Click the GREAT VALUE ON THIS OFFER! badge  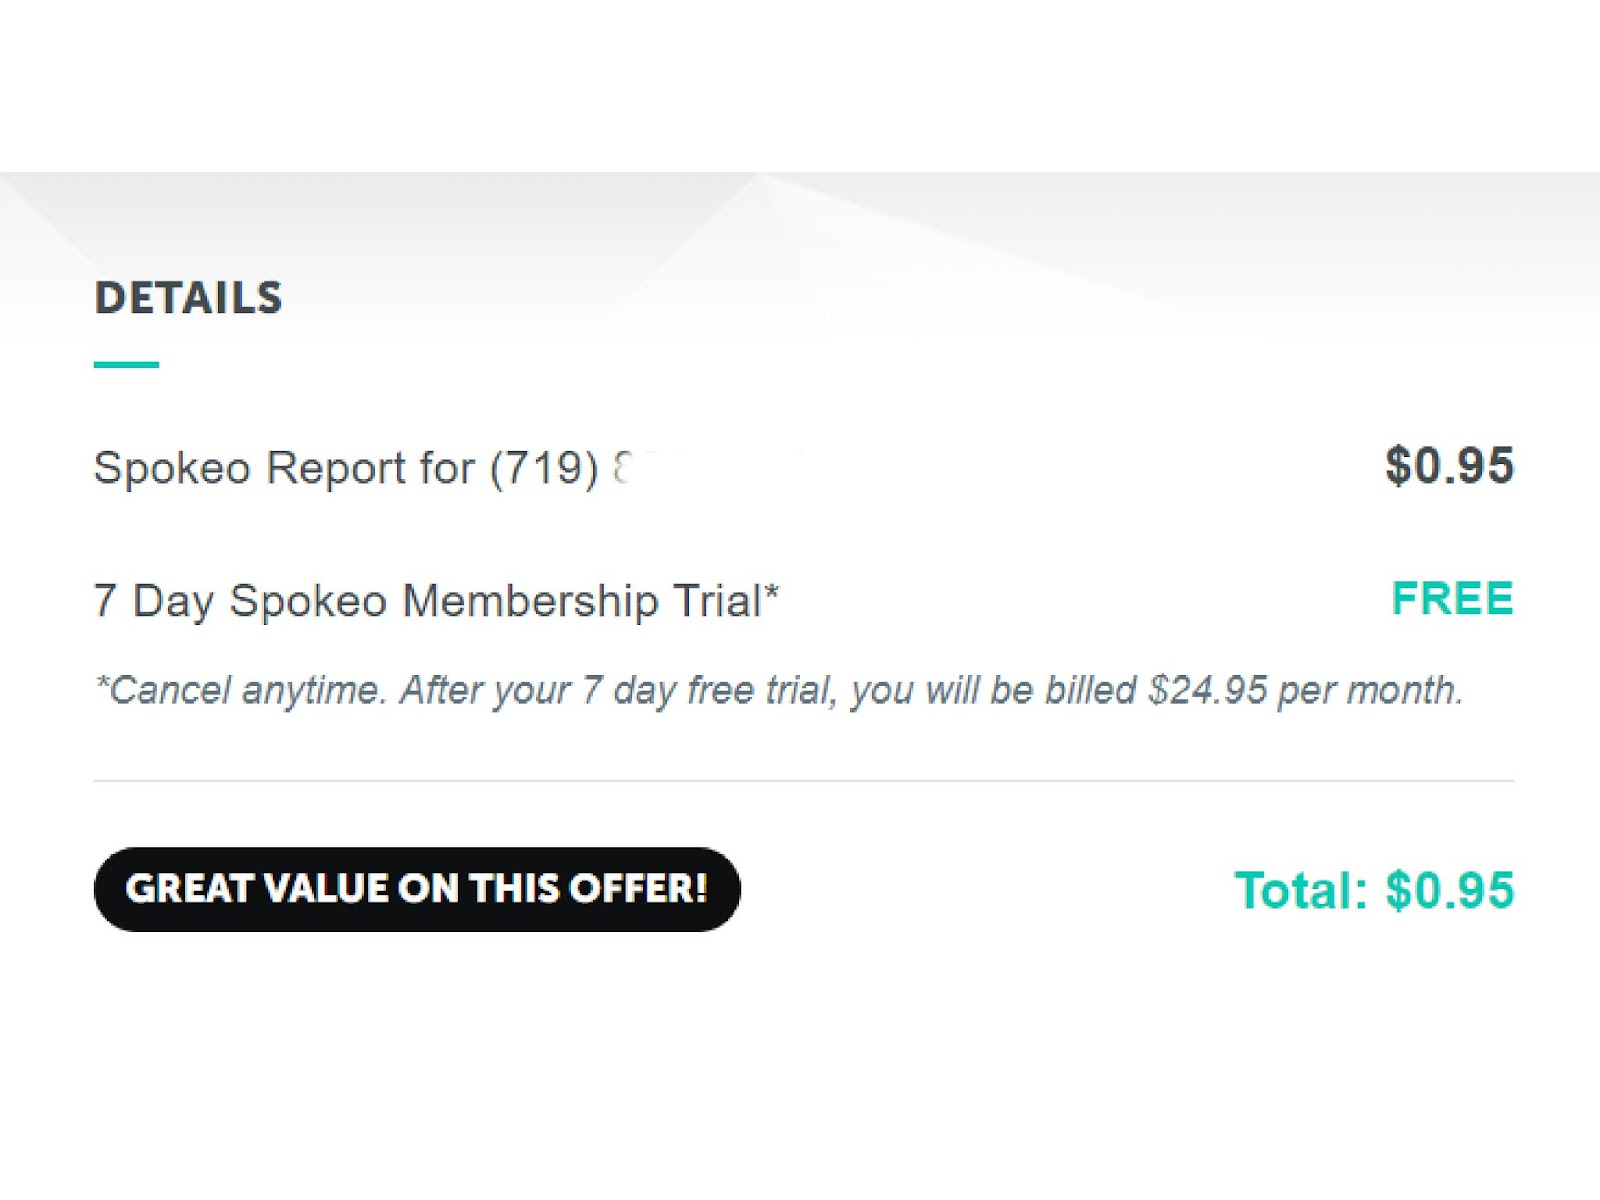point(416,889)
